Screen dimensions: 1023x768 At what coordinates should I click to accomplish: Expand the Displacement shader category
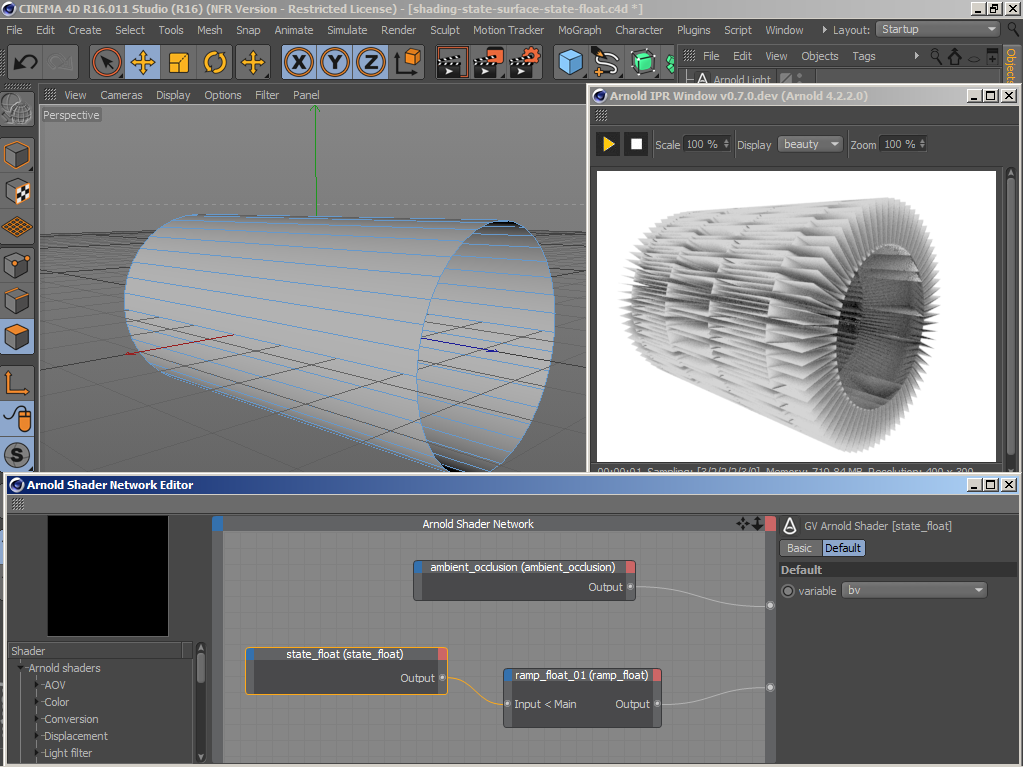tap(76, 736)
